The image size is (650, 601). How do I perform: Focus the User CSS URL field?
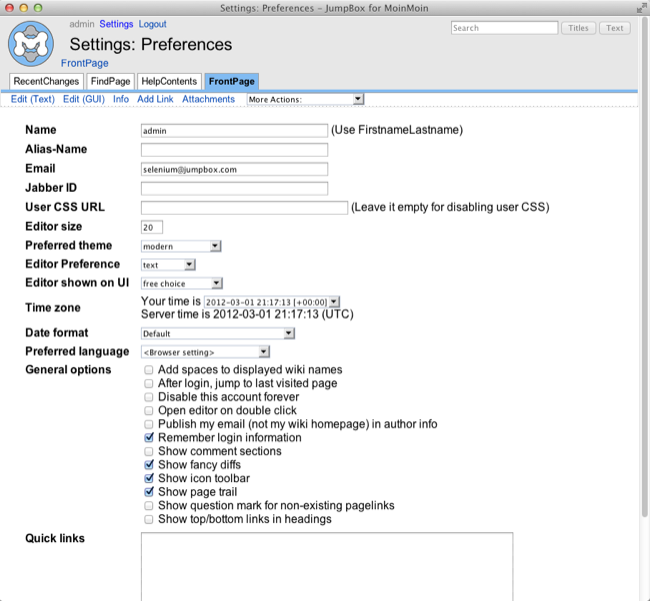(244, 208)
